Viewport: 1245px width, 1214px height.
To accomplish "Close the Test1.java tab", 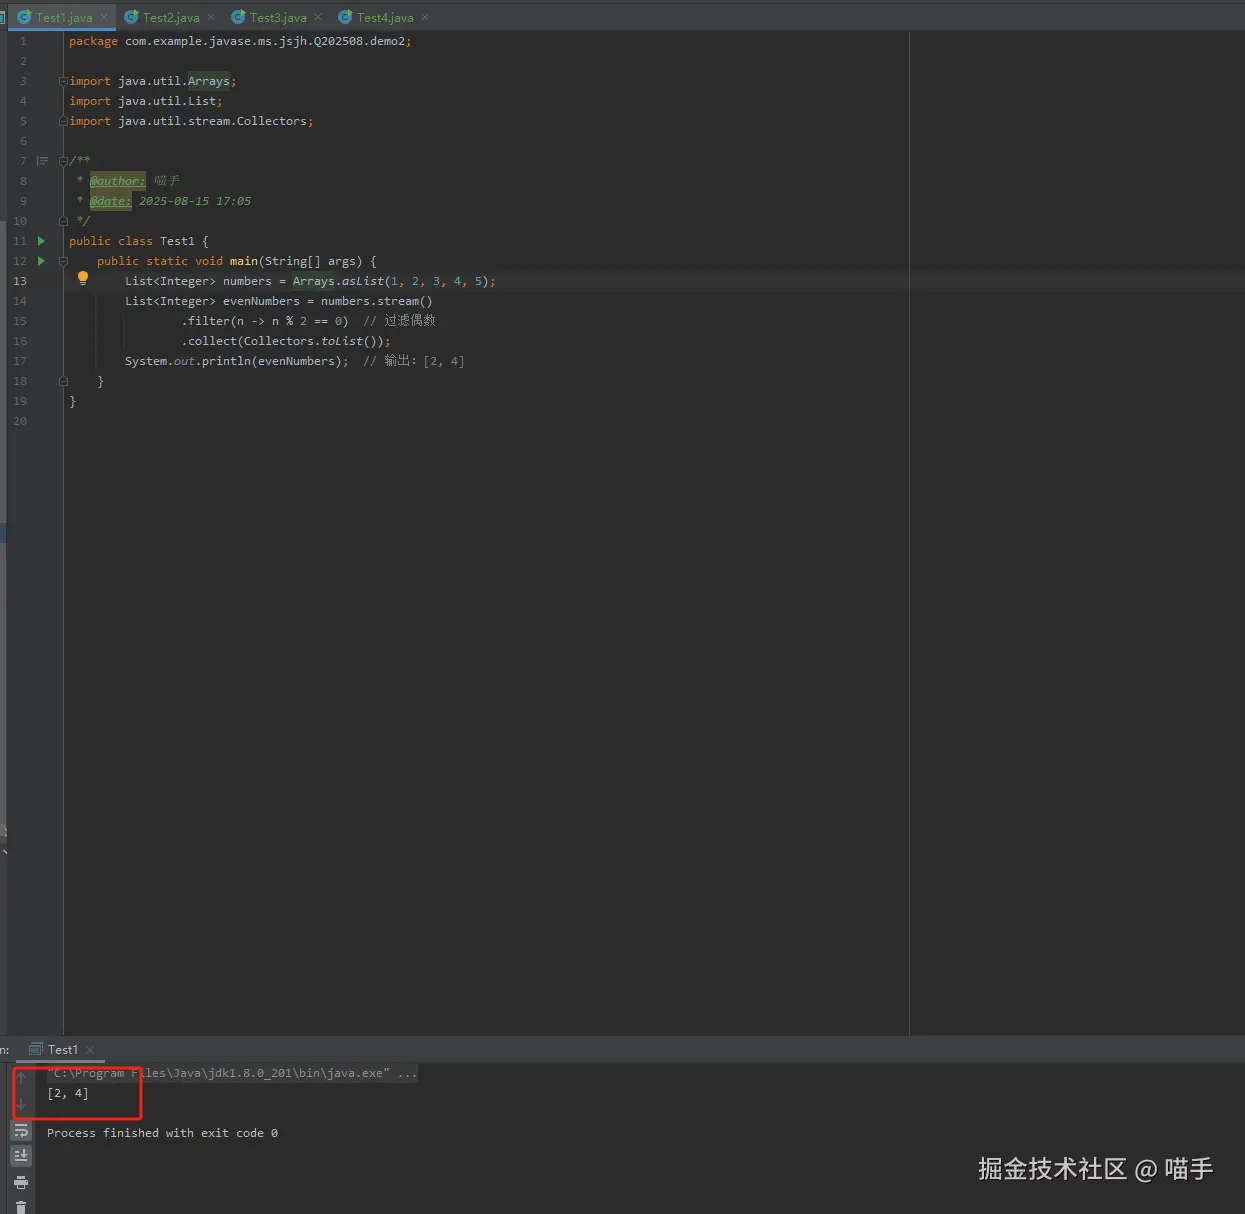I will (x=104, y=17).
